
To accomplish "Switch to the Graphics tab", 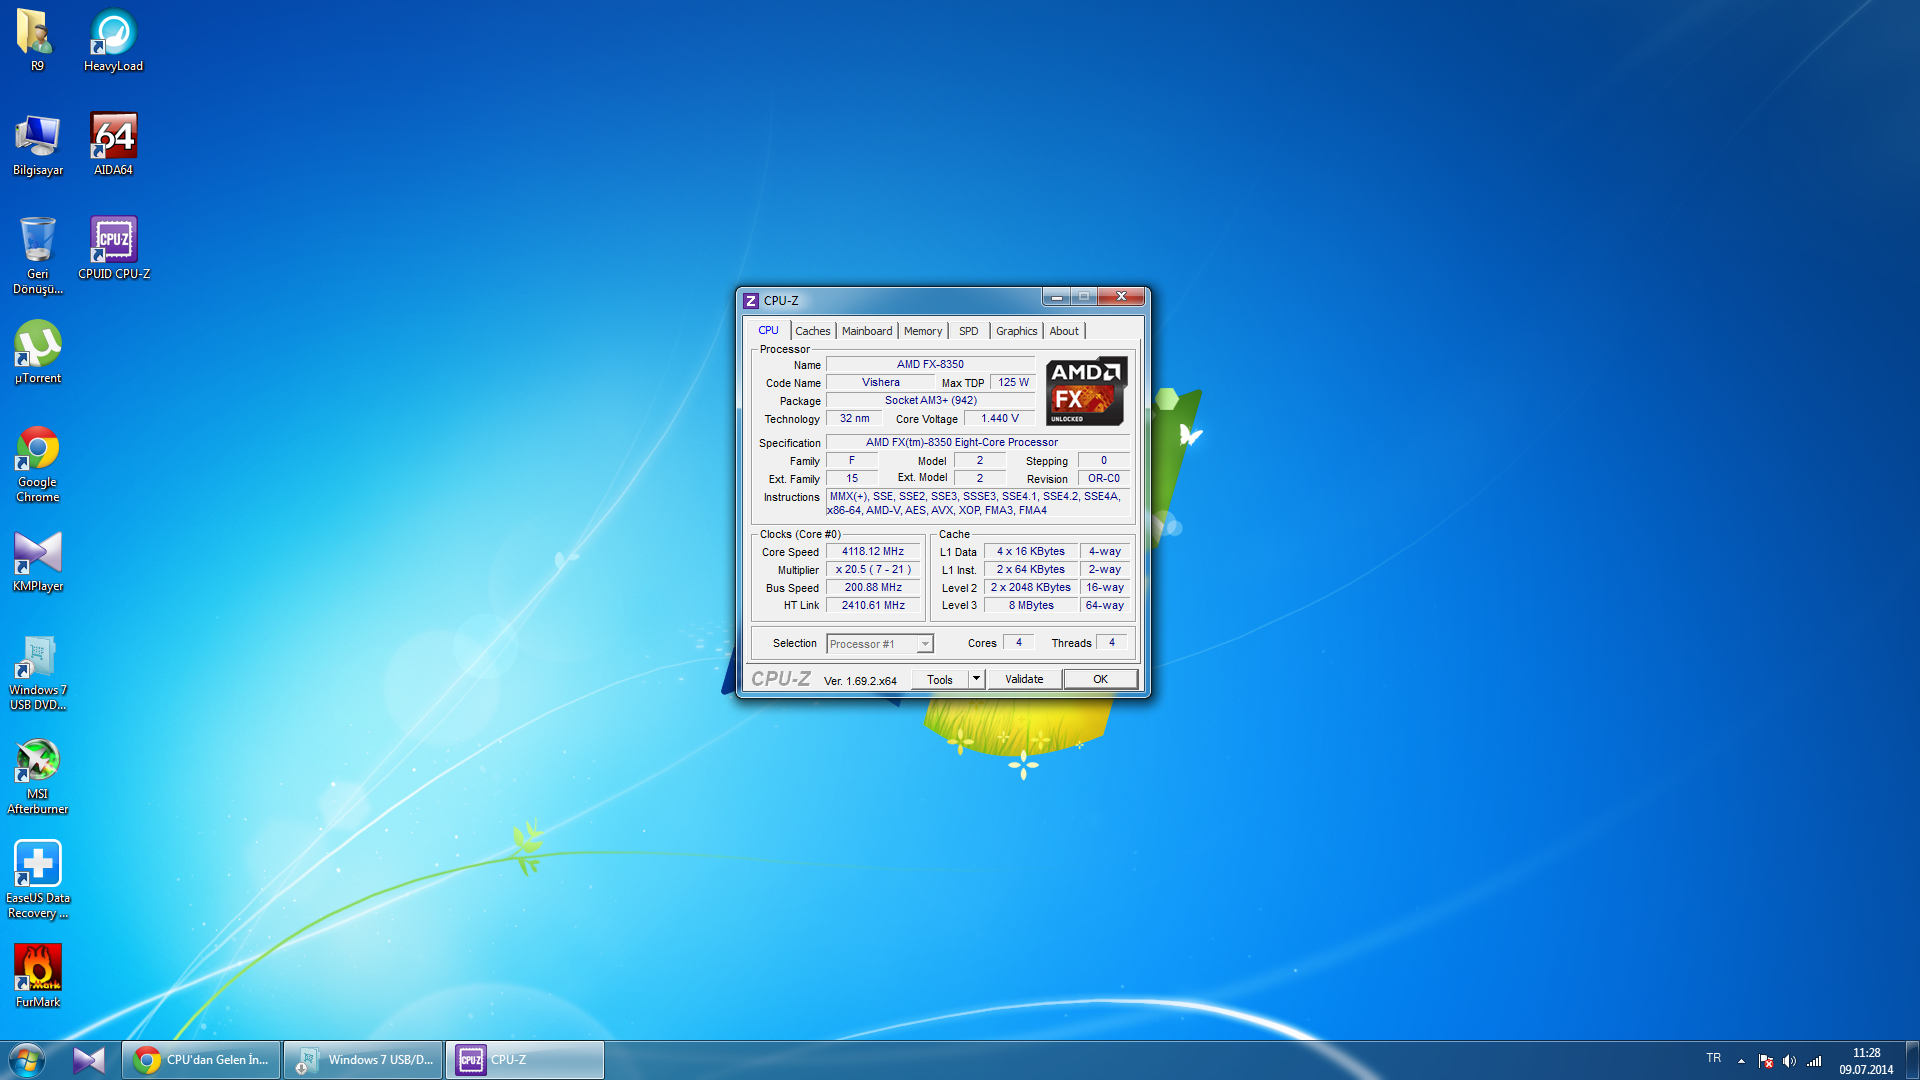I will coord(1016,331).
